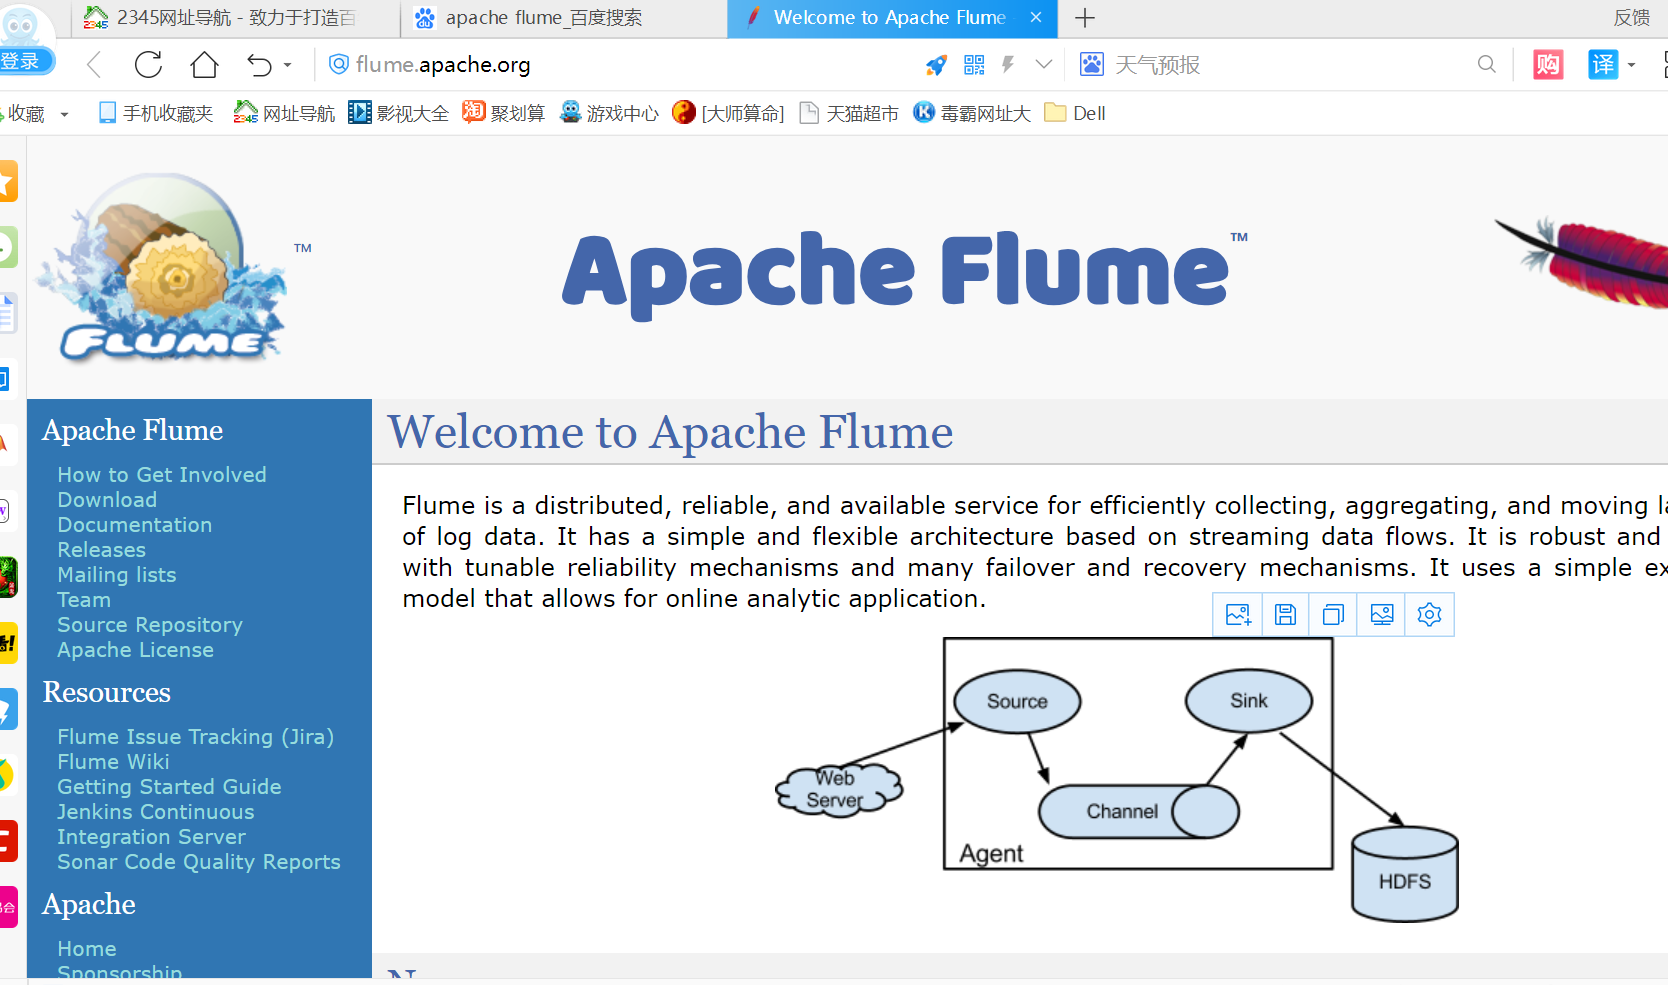Click the 译 translate page icon

pyautogui.click(x=1603, y=64)
